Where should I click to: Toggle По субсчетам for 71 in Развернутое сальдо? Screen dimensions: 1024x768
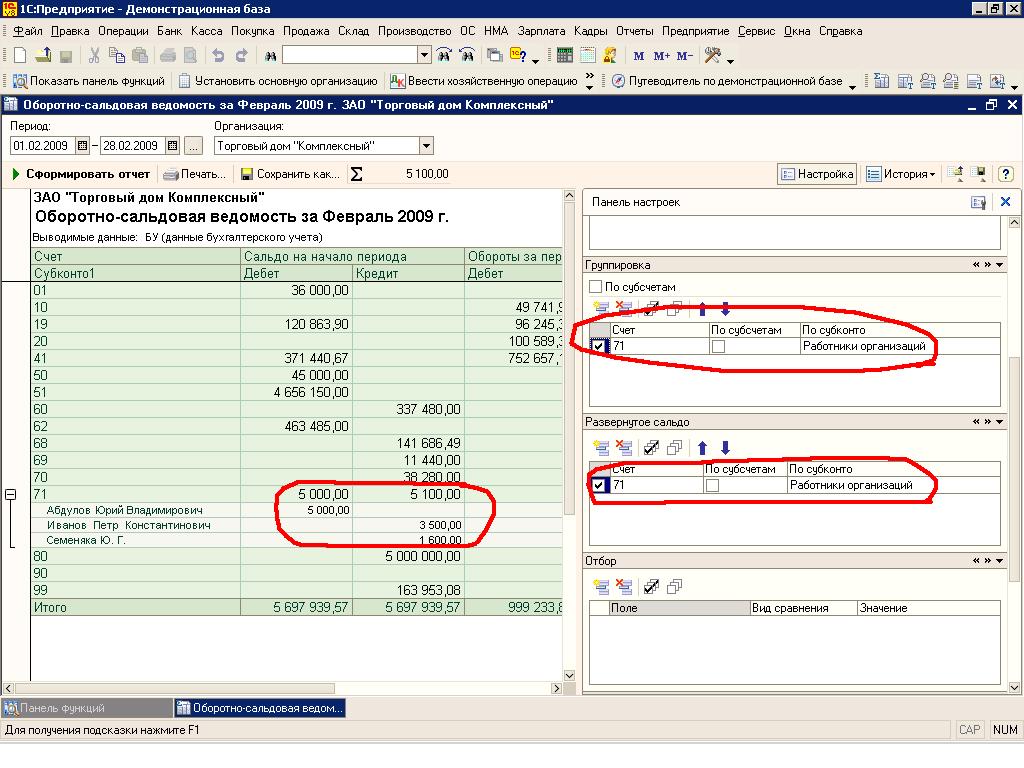(712, 485)
